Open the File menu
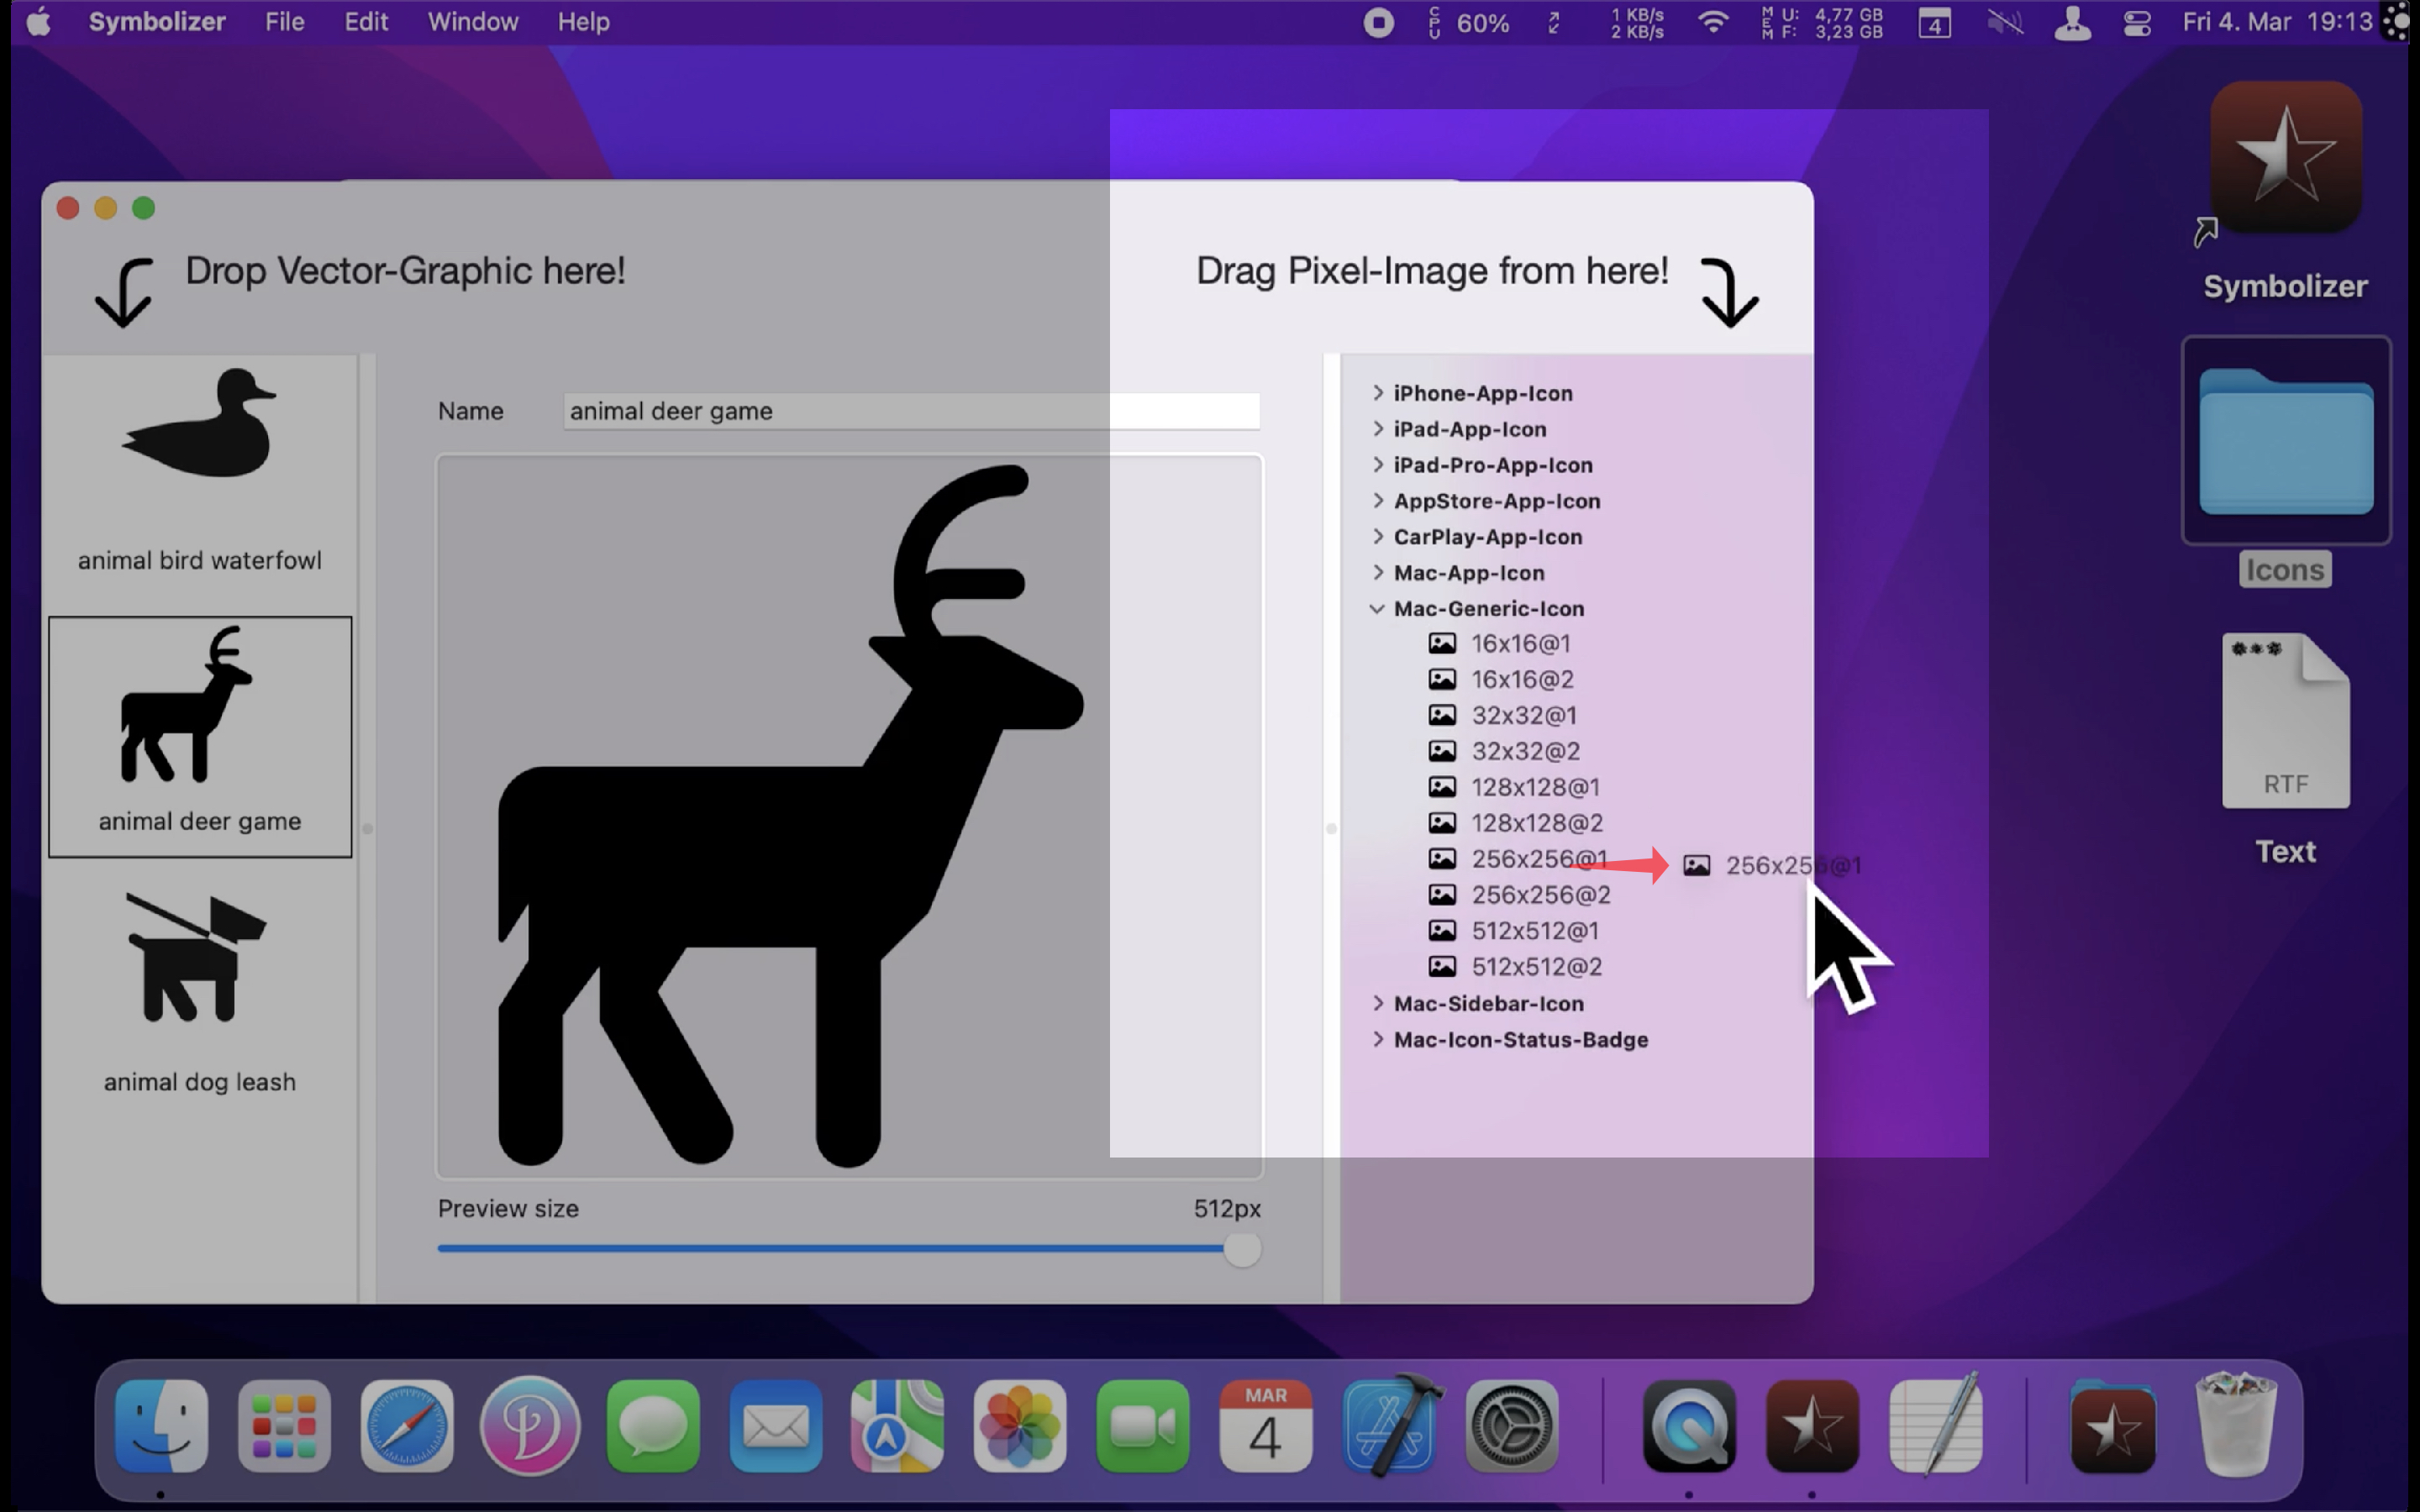The width and height of the screenshot is (2420, 1512). pyautogui.click(x=284, y=22)
